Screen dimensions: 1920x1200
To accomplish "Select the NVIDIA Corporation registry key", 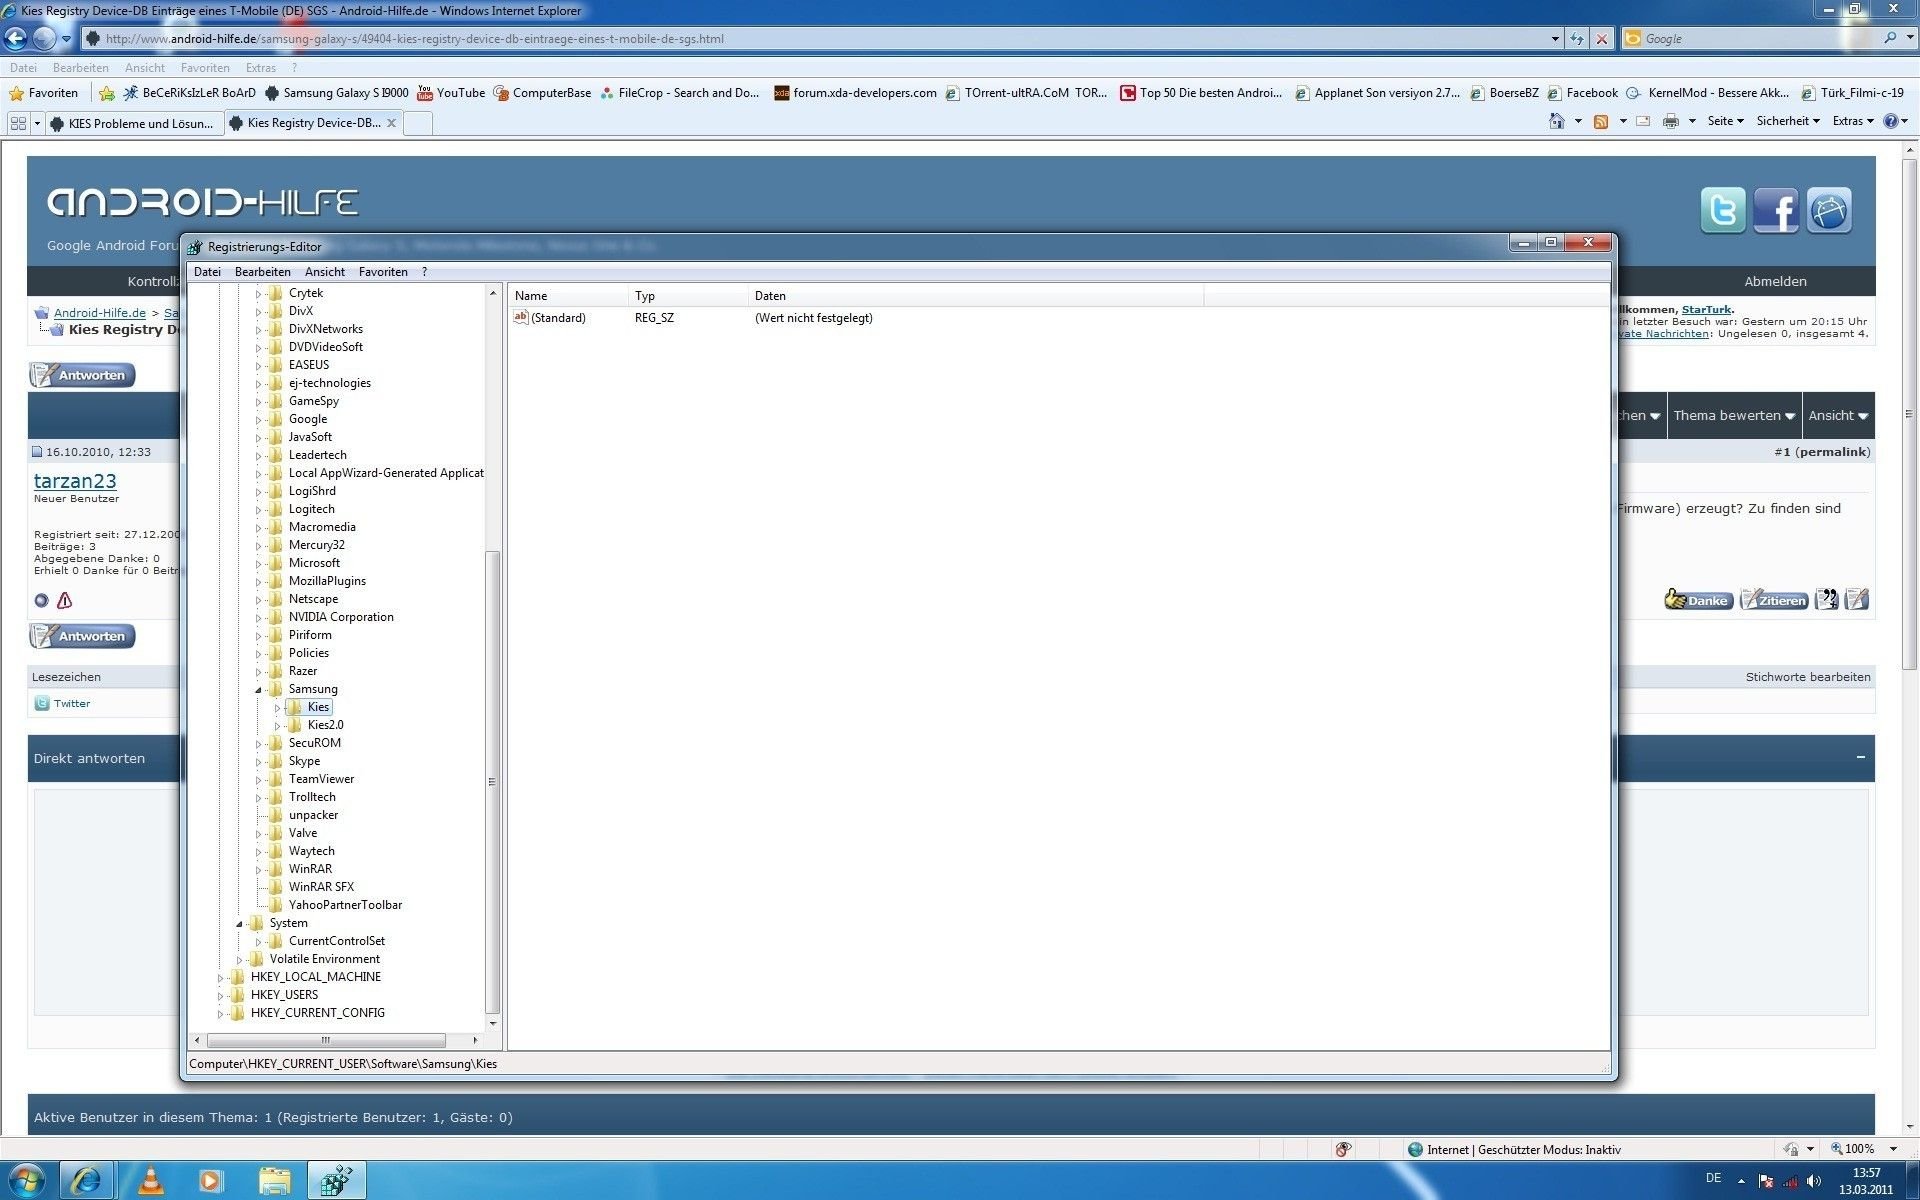I will pyautogui.click(x=341, y=617).
